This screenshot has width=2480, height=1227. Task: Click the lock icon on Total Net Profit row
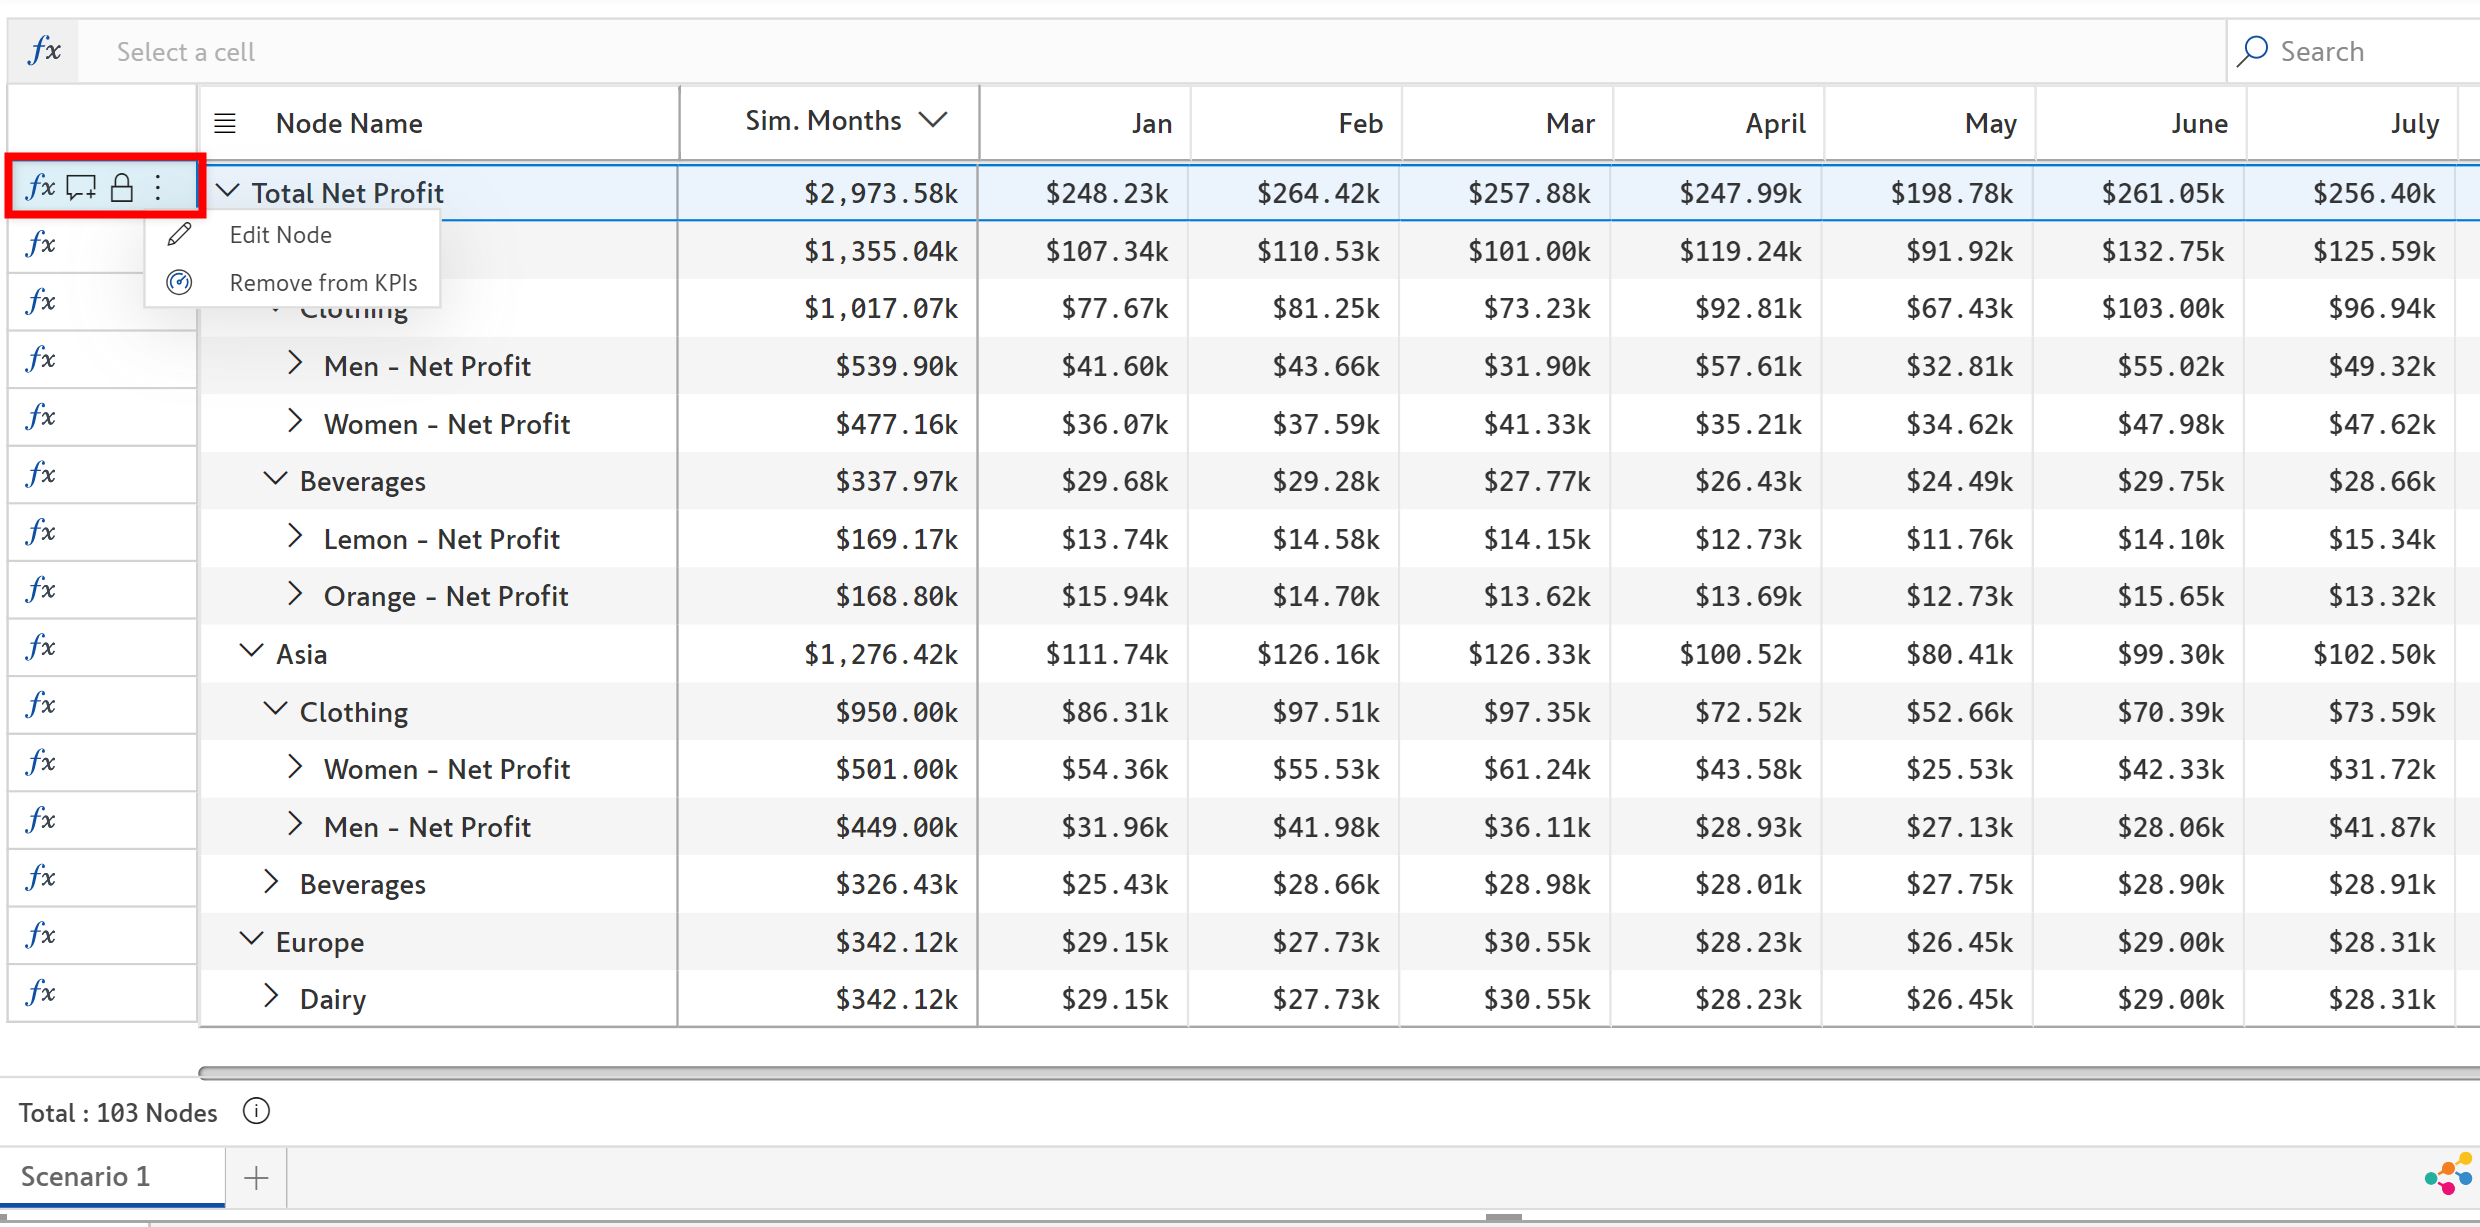pos(122,187)
